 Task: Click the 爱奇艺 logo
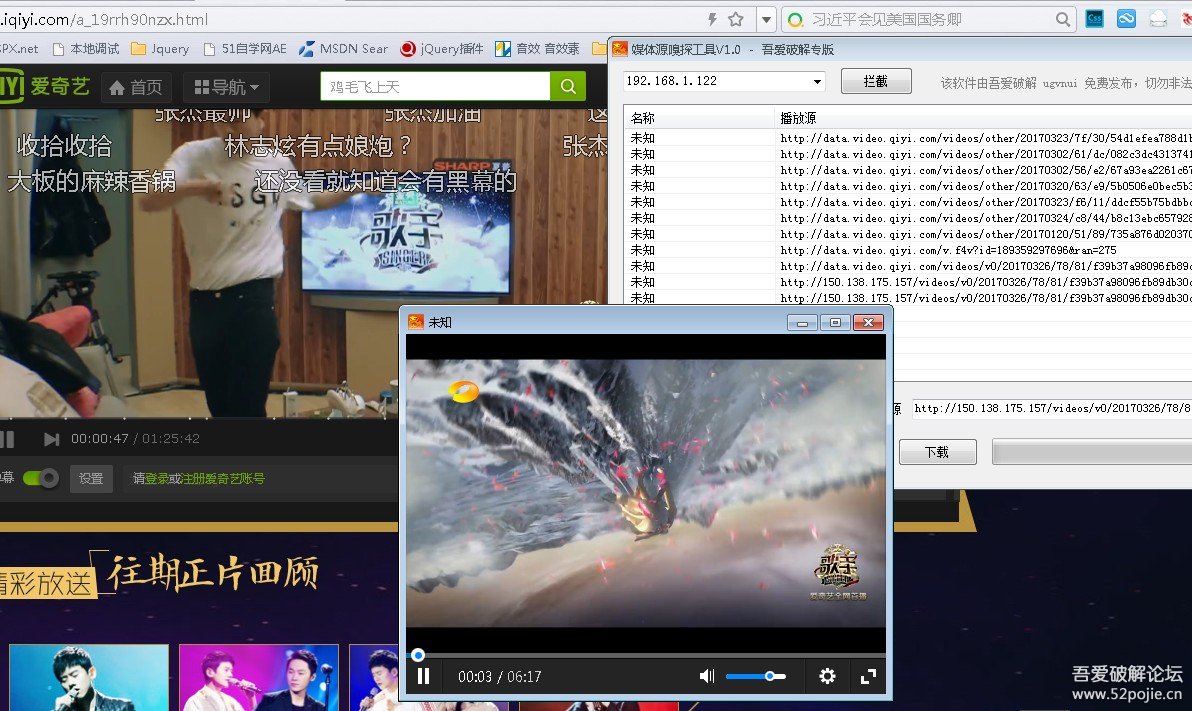point(46,86)
